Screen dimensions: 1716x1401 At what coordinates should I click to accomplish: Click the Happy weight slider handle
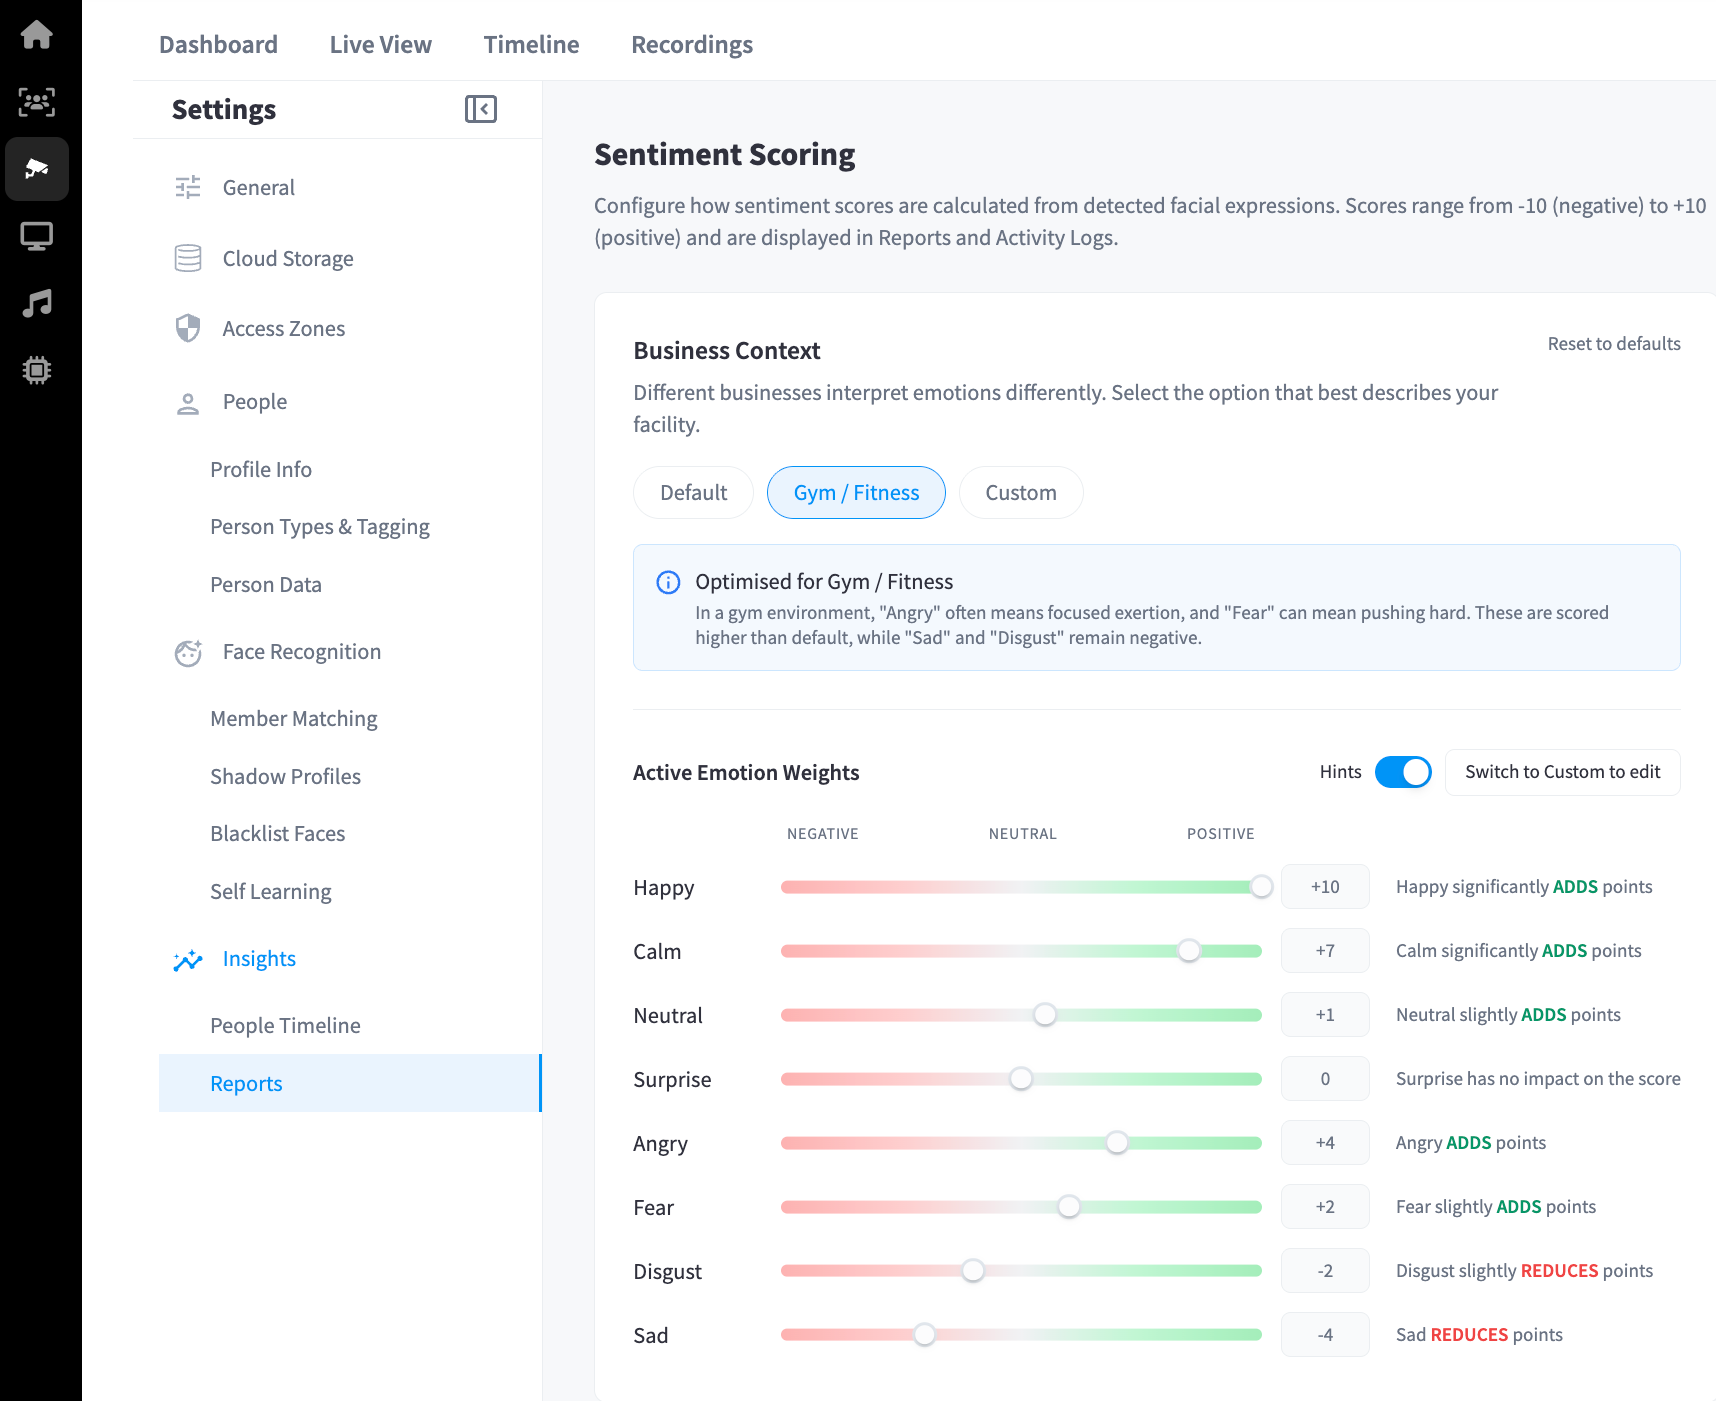pos(1261,887)
